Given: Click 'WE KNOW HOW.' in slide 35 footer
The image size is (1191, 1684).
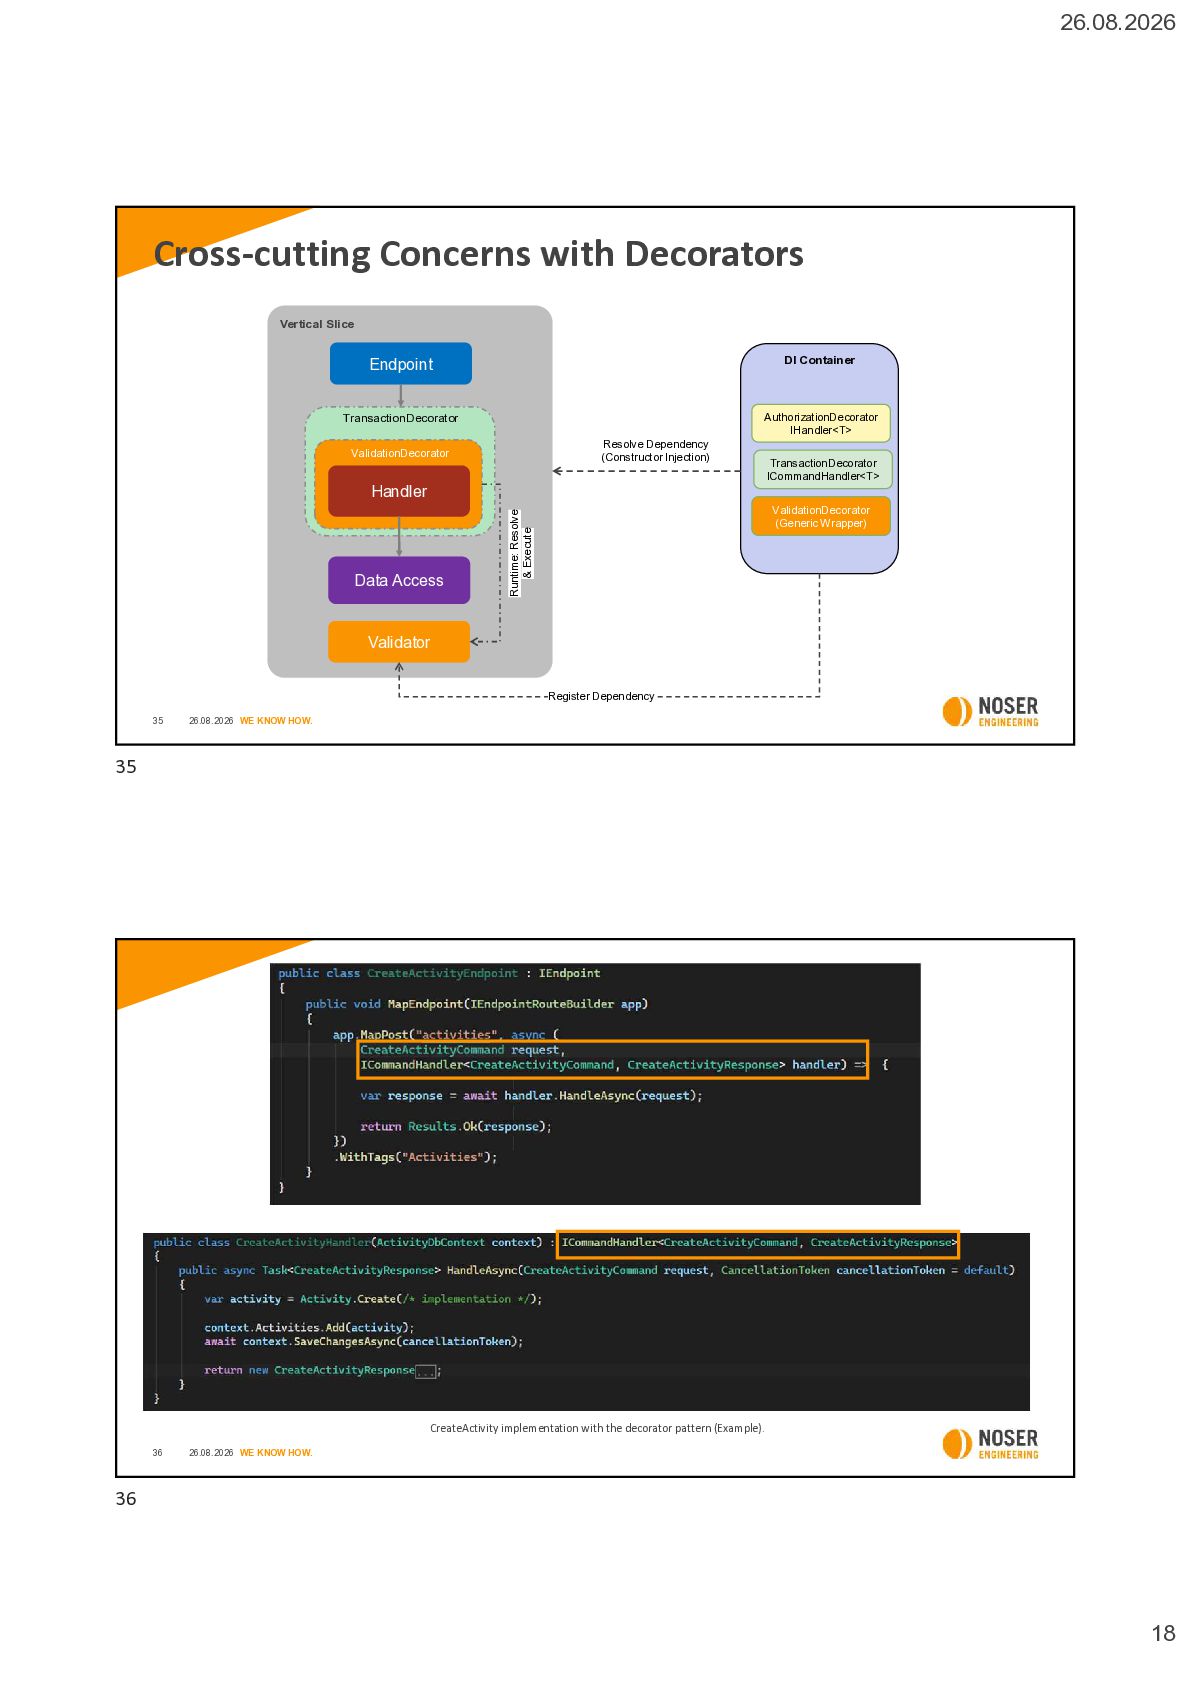Looking at the screenshot, I should tap(276, 721).
